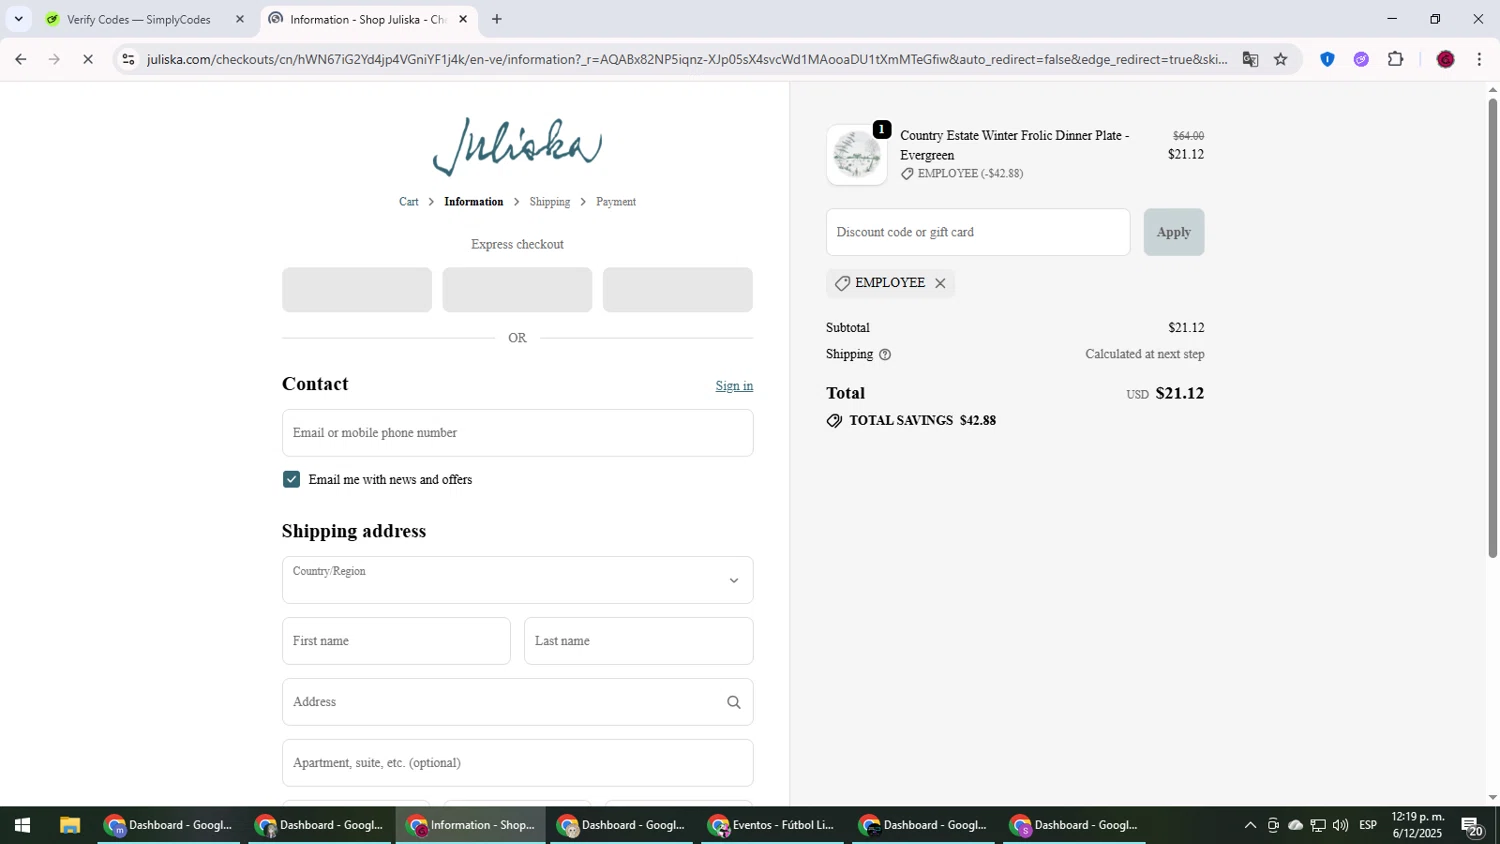Bookmark this page with the star
The height and width of the screenshot is (844, 1500).
1281,59
